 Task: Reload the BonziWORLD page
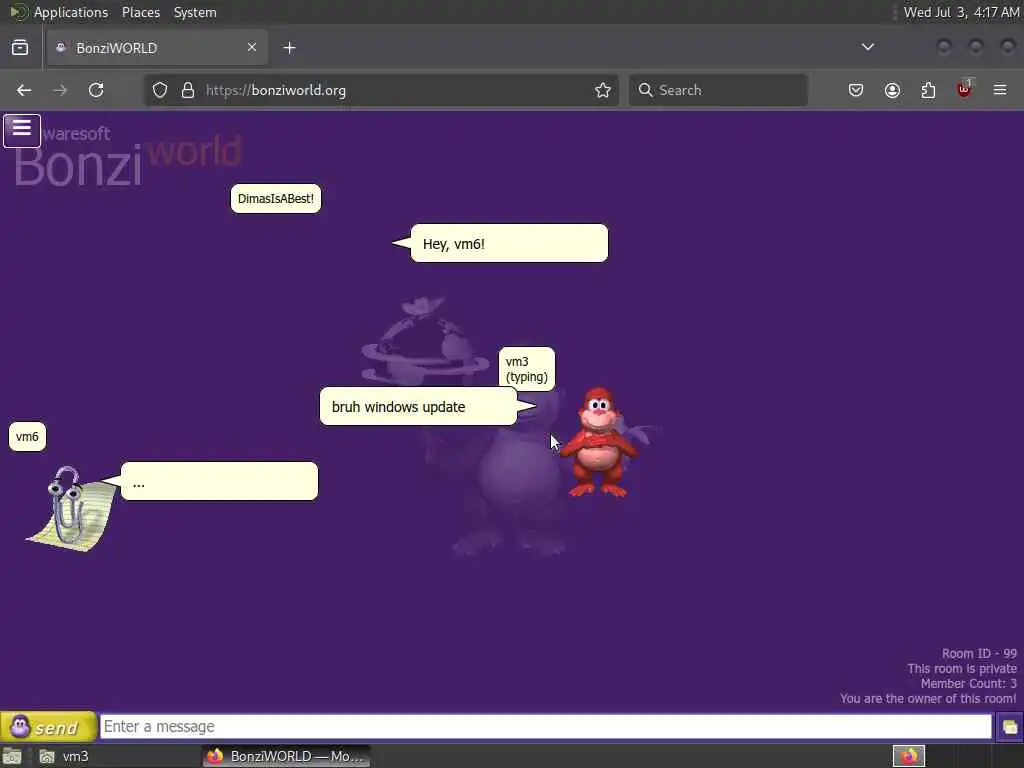coord(96,90)
